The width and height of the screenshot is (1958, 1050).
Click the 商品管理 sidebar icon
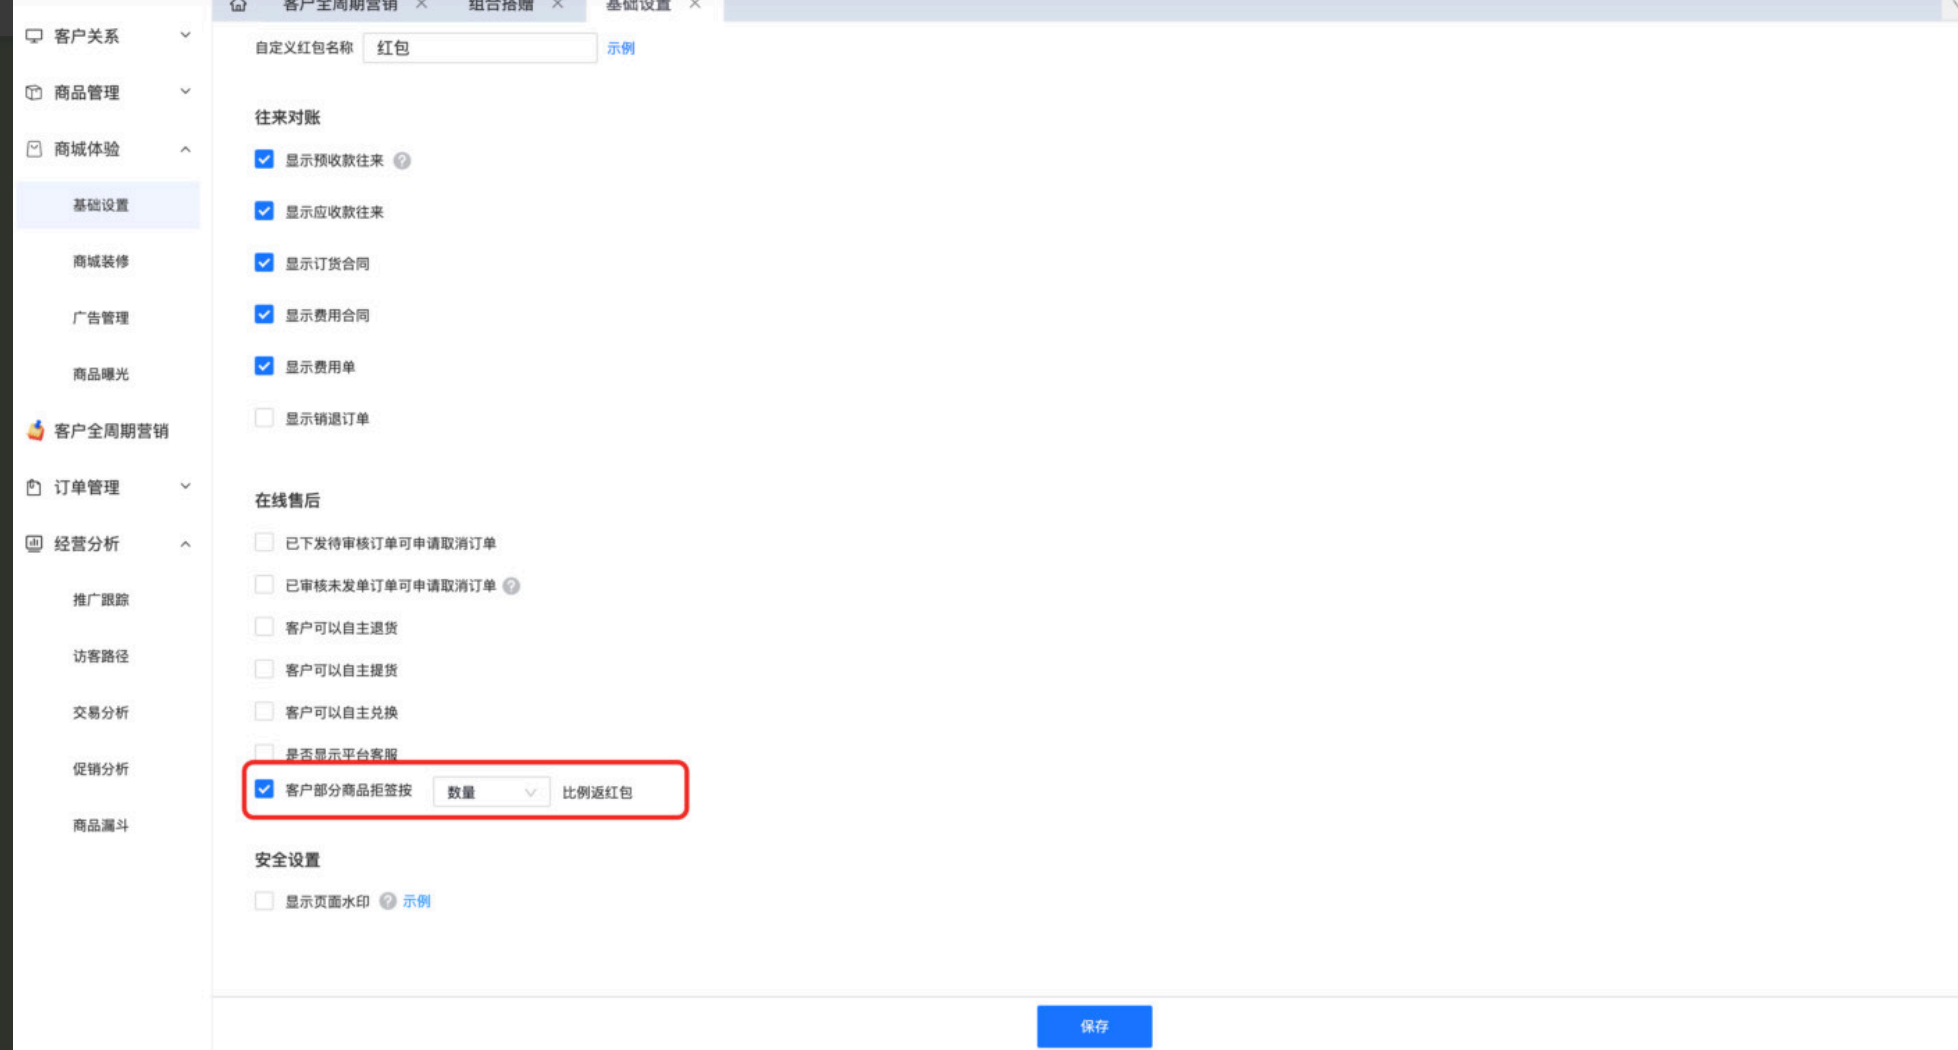[x=34, y=93]
